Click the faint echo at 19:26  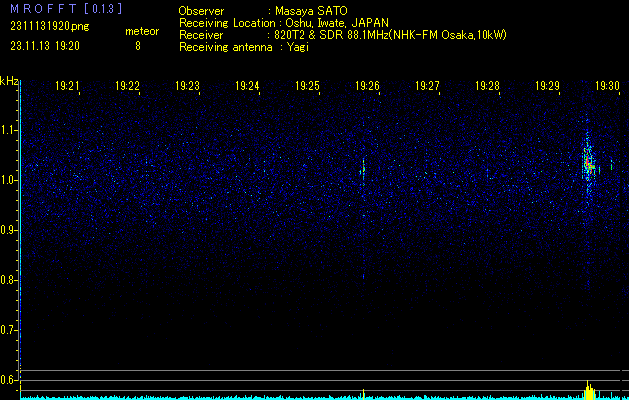363,170
